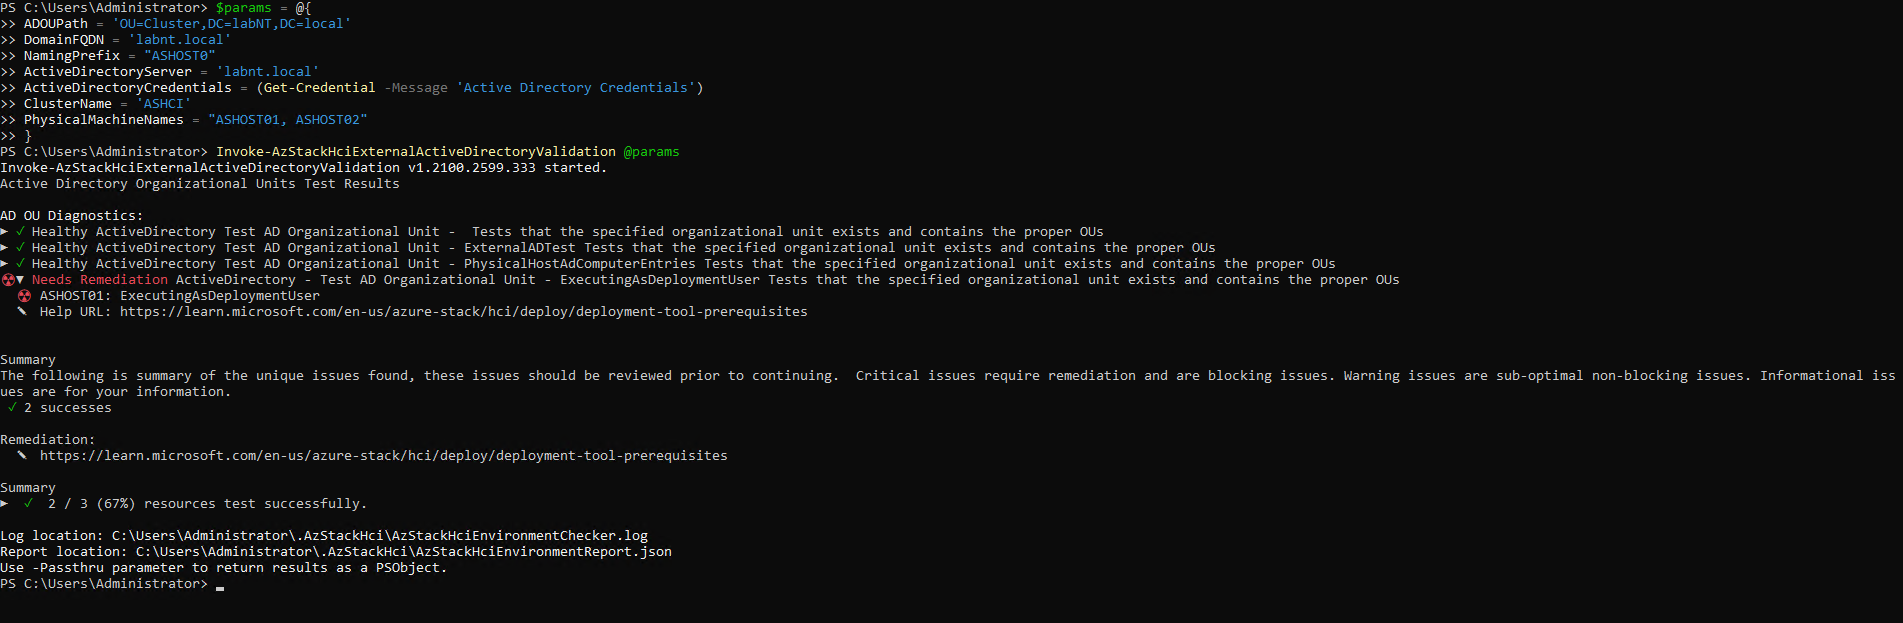The height and width of the screenshot is (623, 1903).
Task: Click the wrench icon before 'Help URL:'
Action: (21, 311)
